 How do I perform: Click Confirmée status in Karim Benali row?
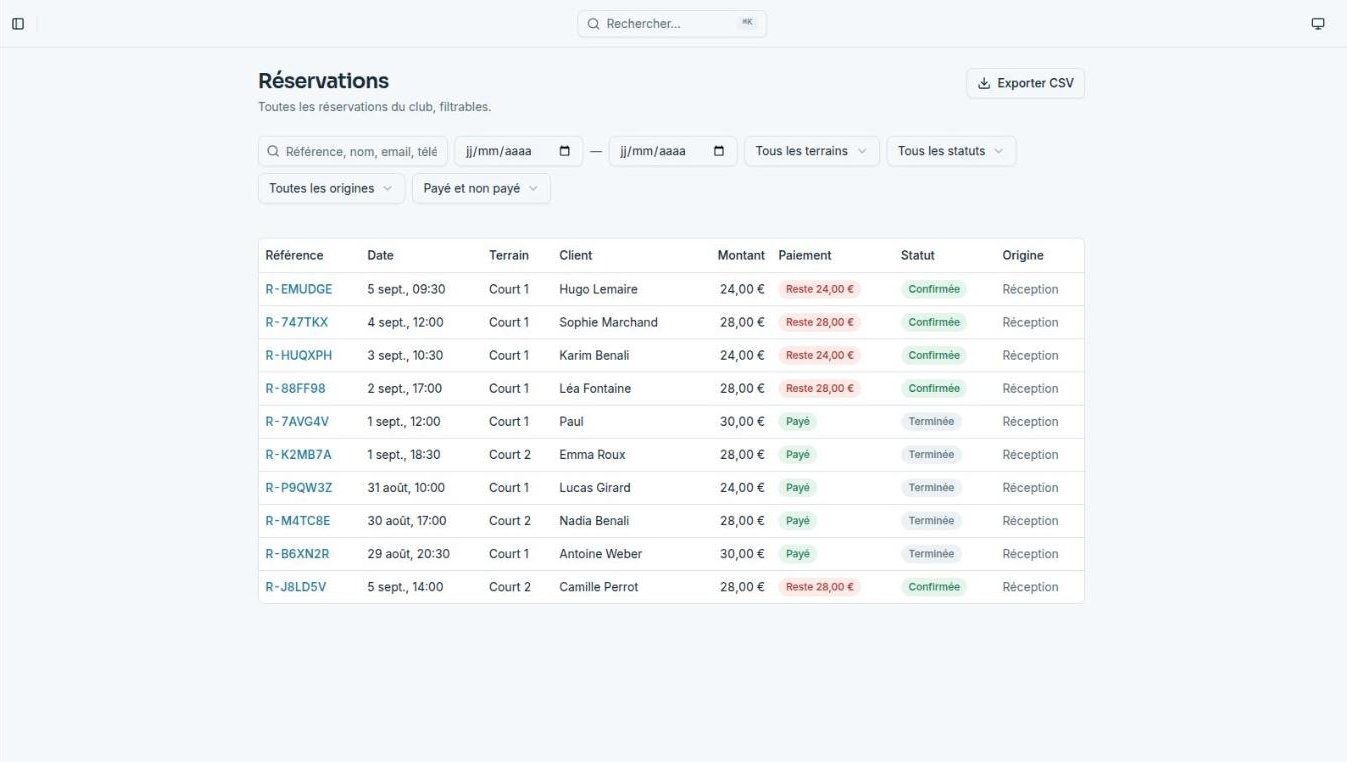(934, 355)
